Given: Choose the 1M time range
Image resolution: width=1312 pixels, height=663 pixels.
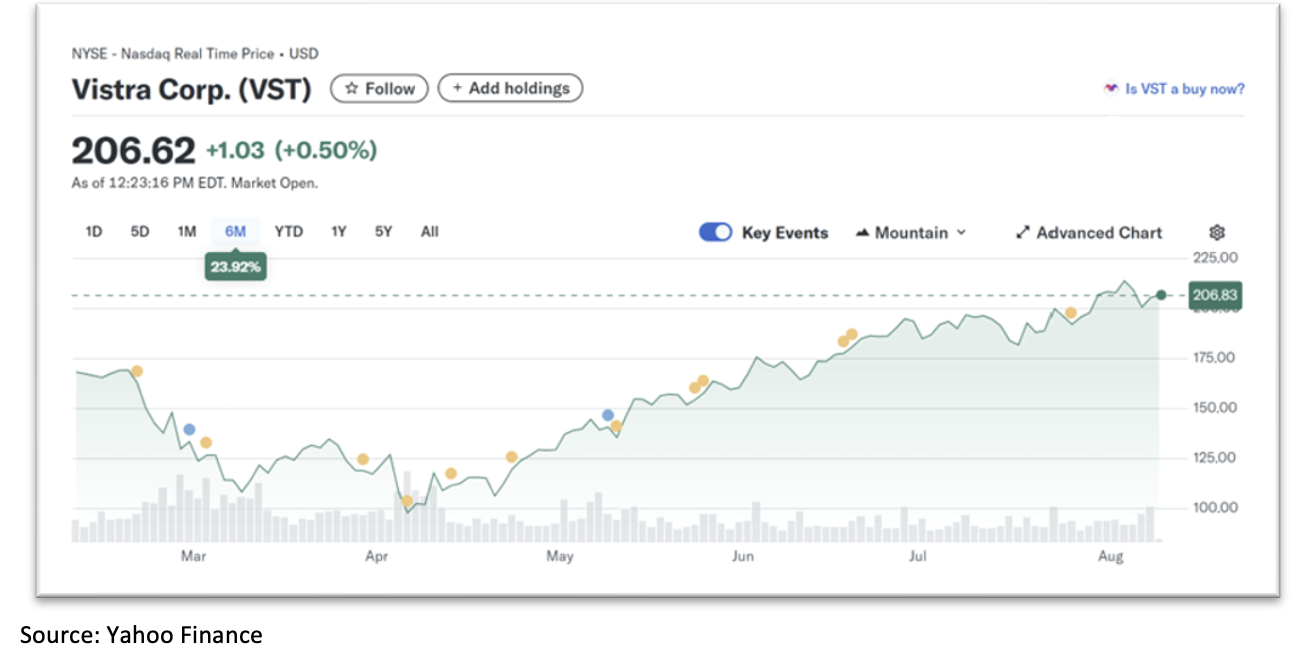Looking at the screenshot, I should coord(186,231).
